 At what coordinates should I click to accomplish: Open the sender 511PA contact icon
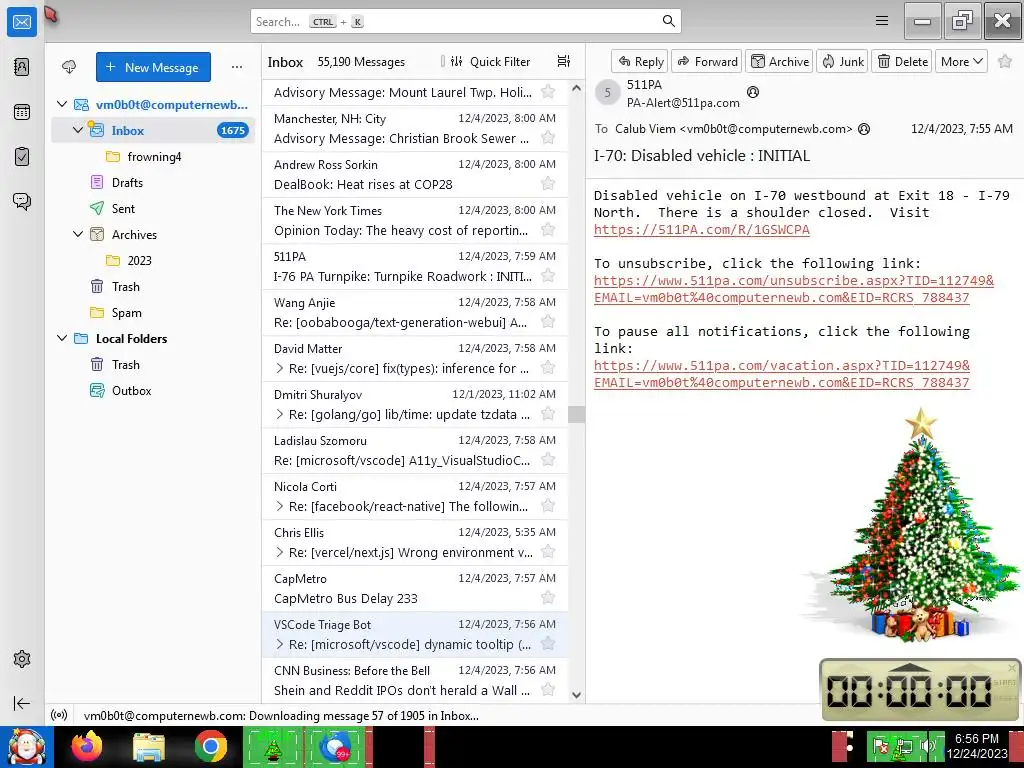753,92
